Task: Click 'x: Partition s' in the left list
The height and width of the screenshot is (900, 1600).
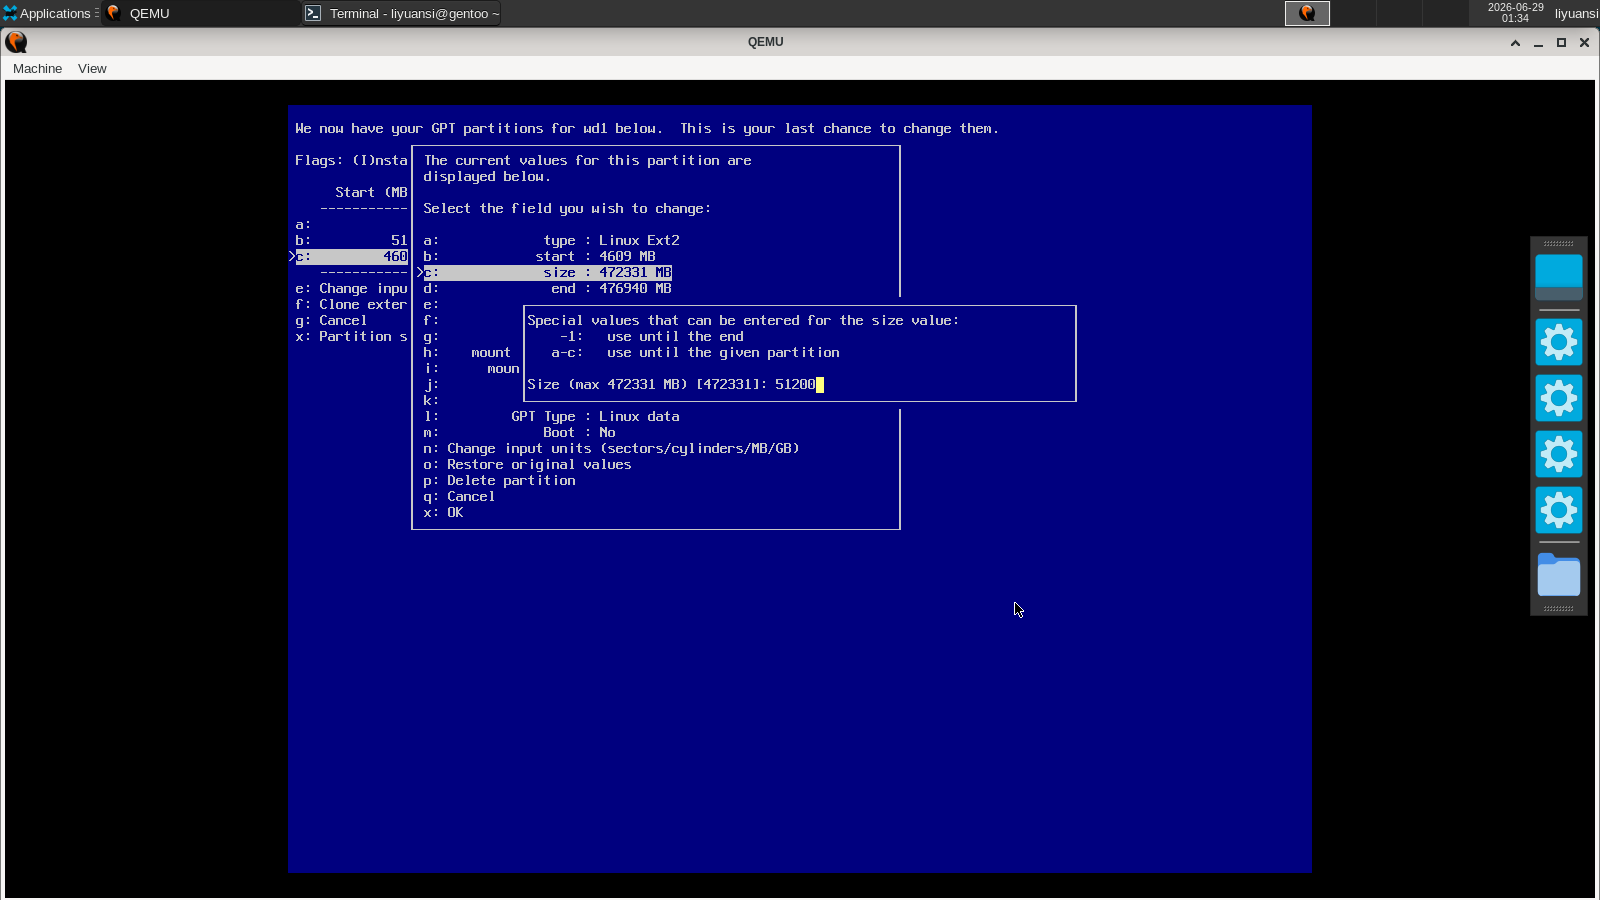Action: 351,336
